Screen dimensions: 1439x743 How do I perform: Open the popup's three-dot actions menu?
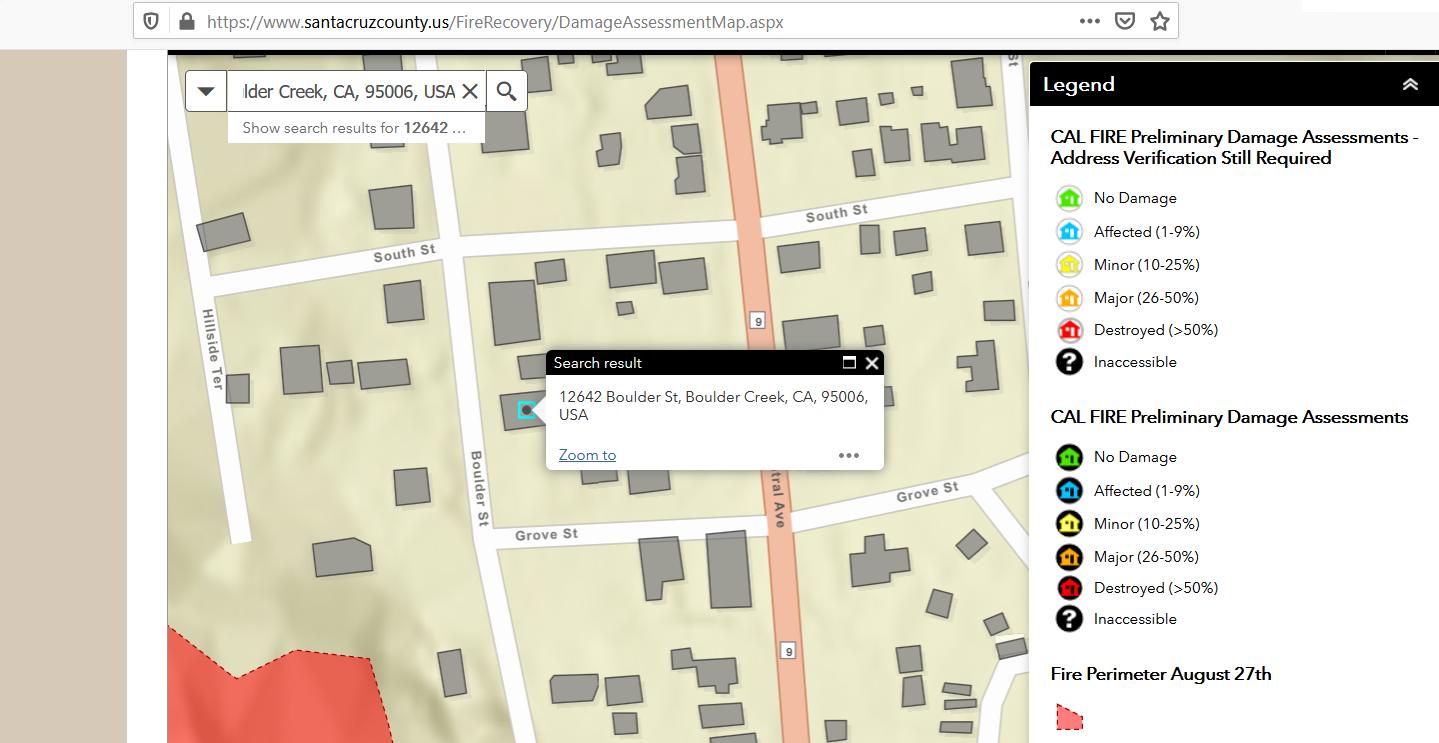(849, 455)
